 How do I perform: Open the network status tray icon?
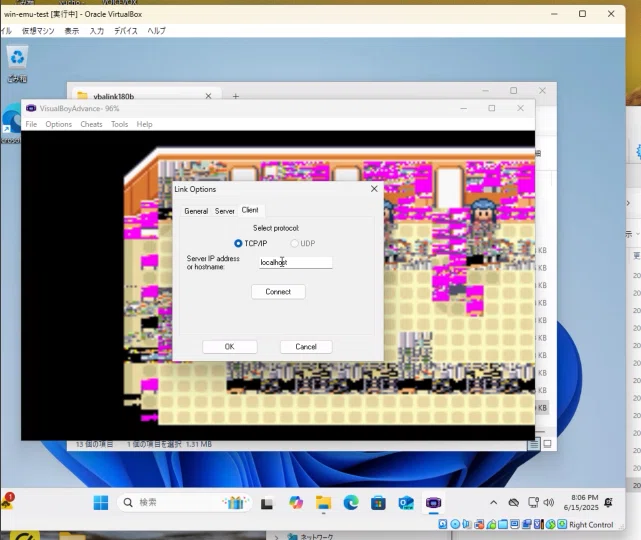[x=533, y=502]
